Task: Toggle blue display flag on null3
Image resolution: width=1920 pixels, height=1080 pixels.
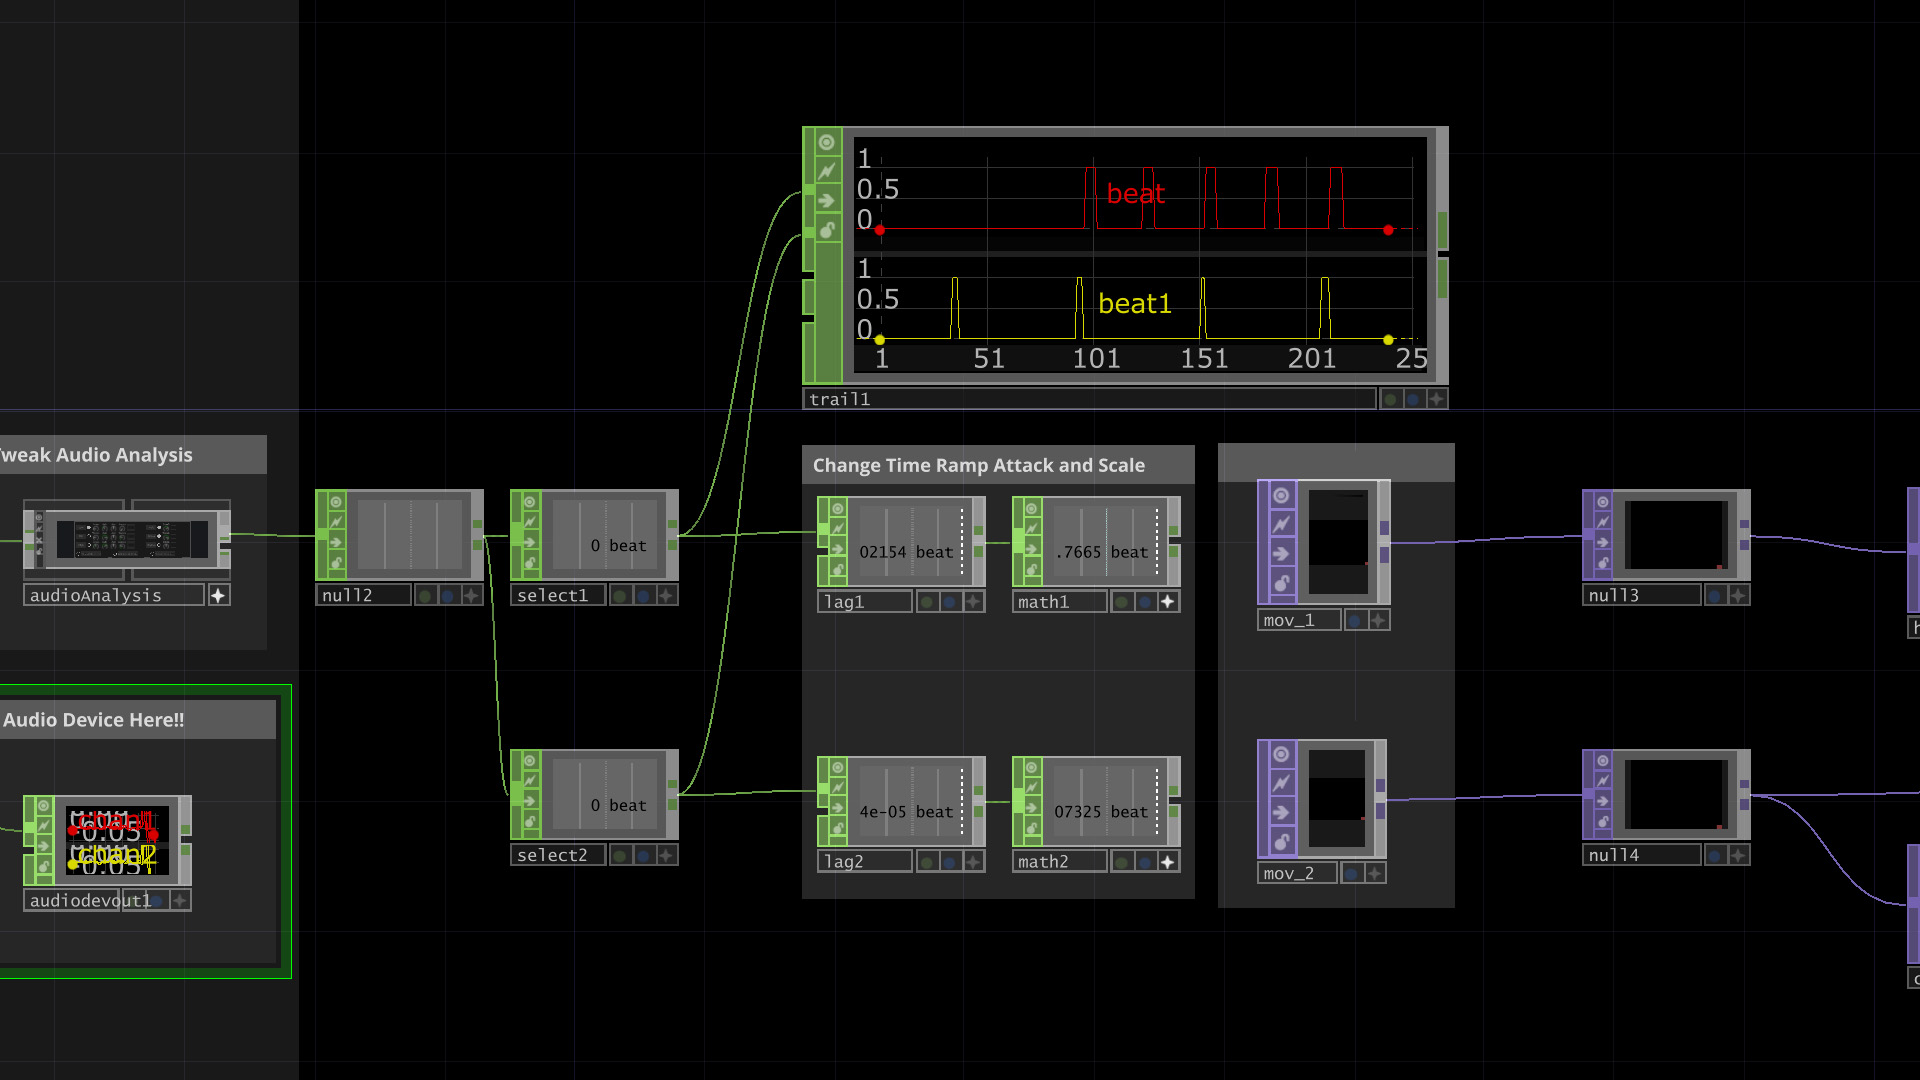Action: pos(1716,596)
